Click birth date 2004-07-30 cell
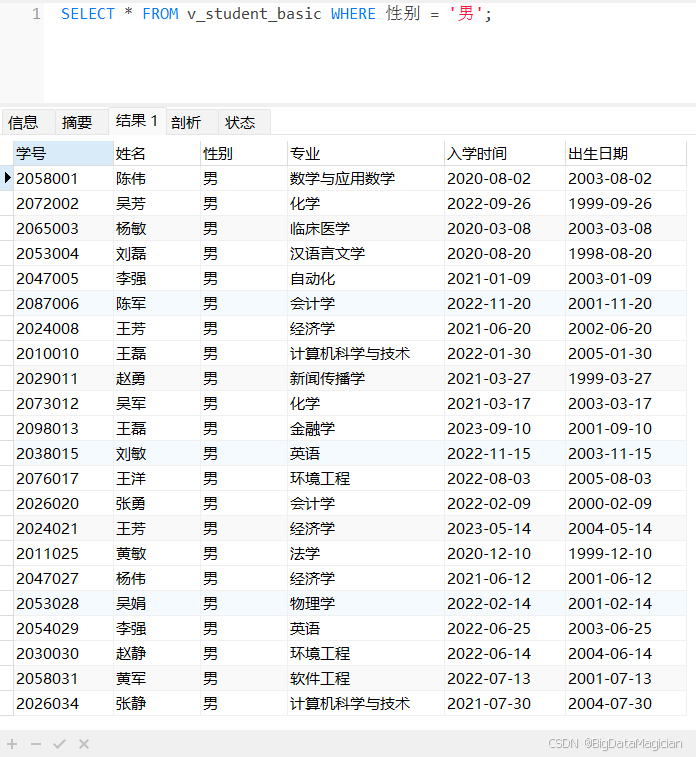Screen dimensions: 696x757 pos(626,703)
